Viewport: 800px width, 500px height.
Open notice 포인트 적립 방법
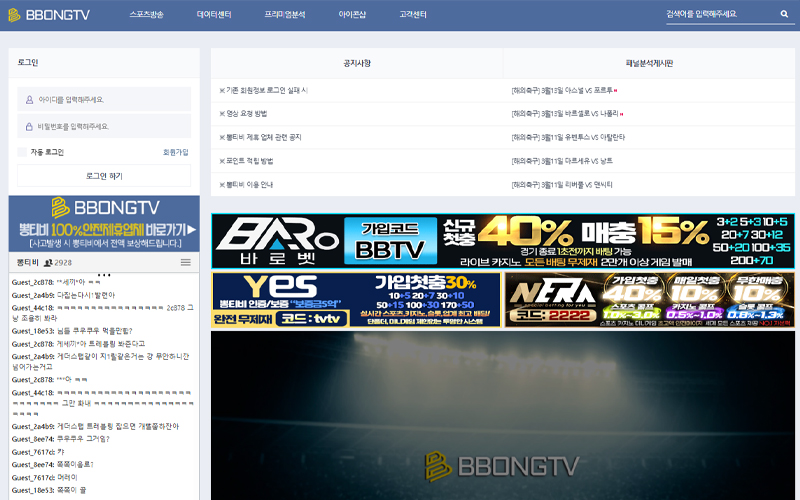coord(246,161)
